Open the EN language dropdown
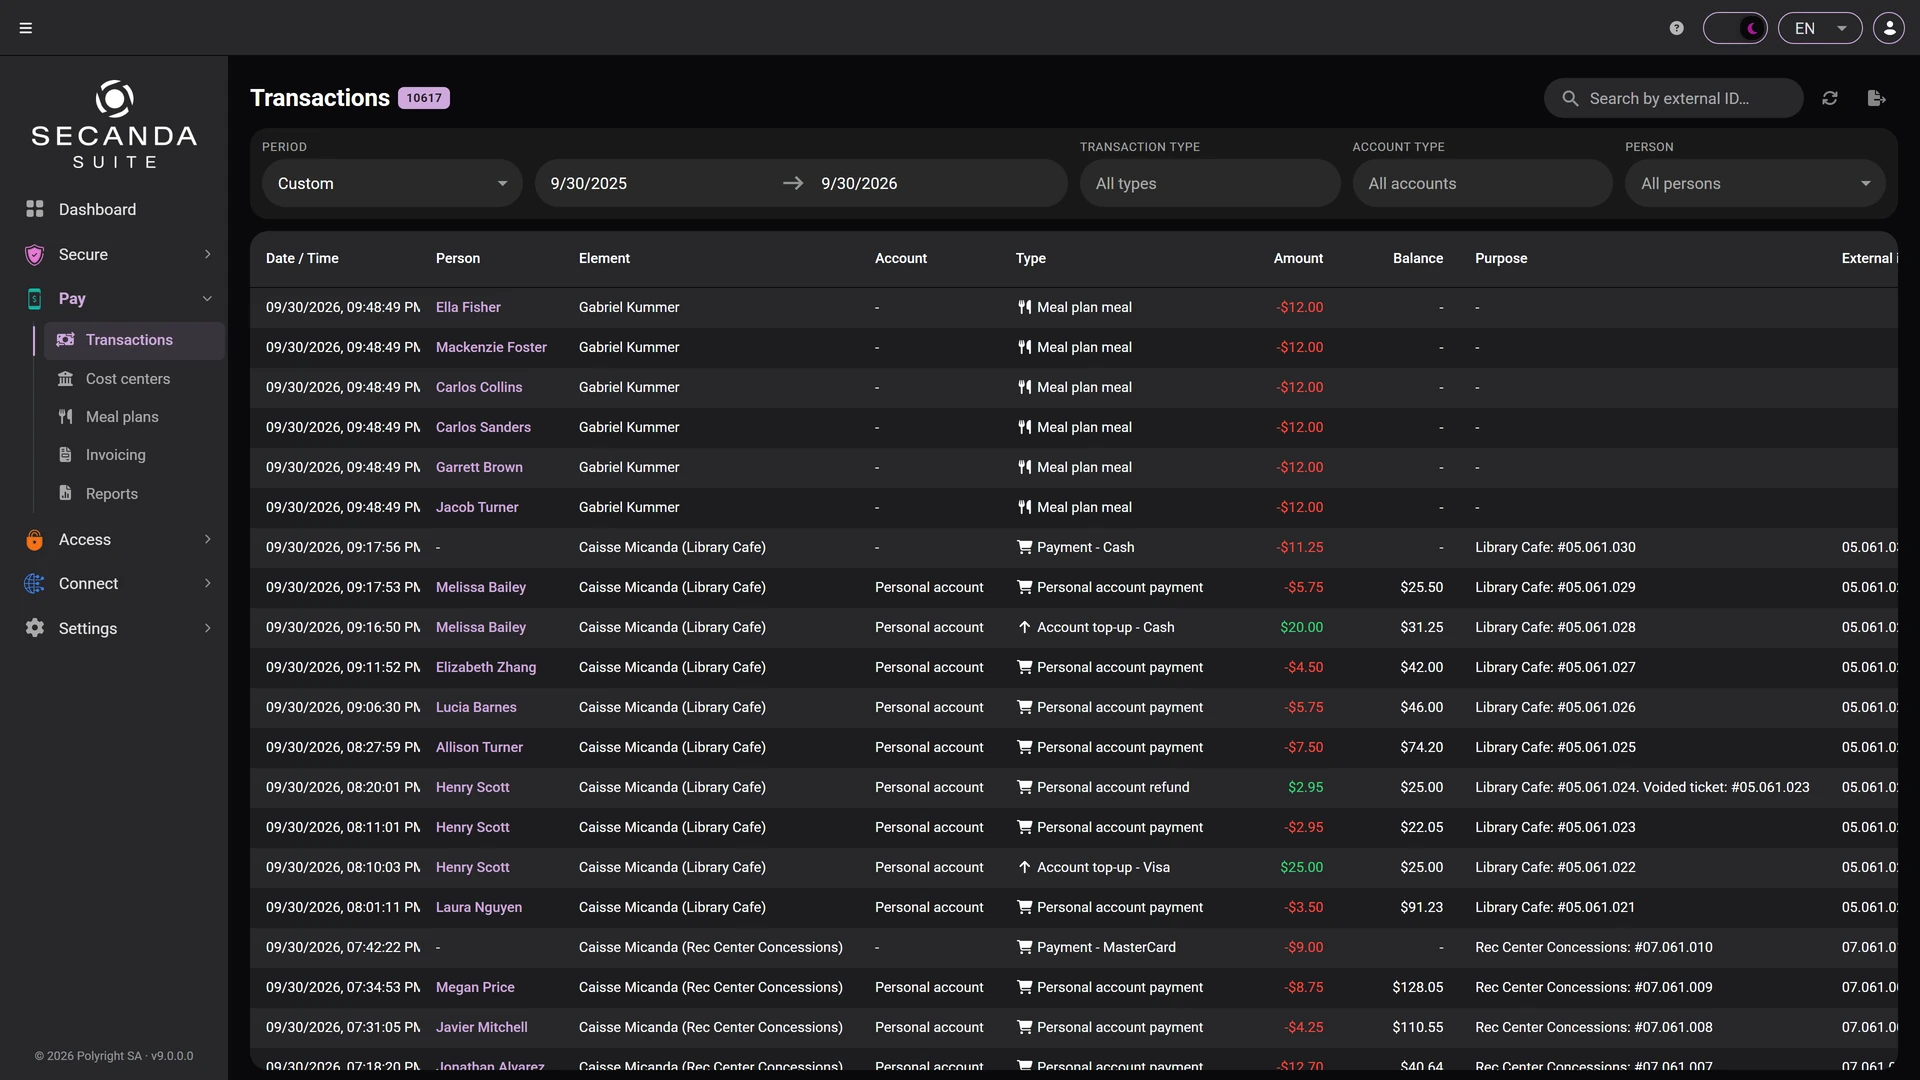Image resolution: width=1920 pixels, height=1080 pixels. [x=1820, y=28]
